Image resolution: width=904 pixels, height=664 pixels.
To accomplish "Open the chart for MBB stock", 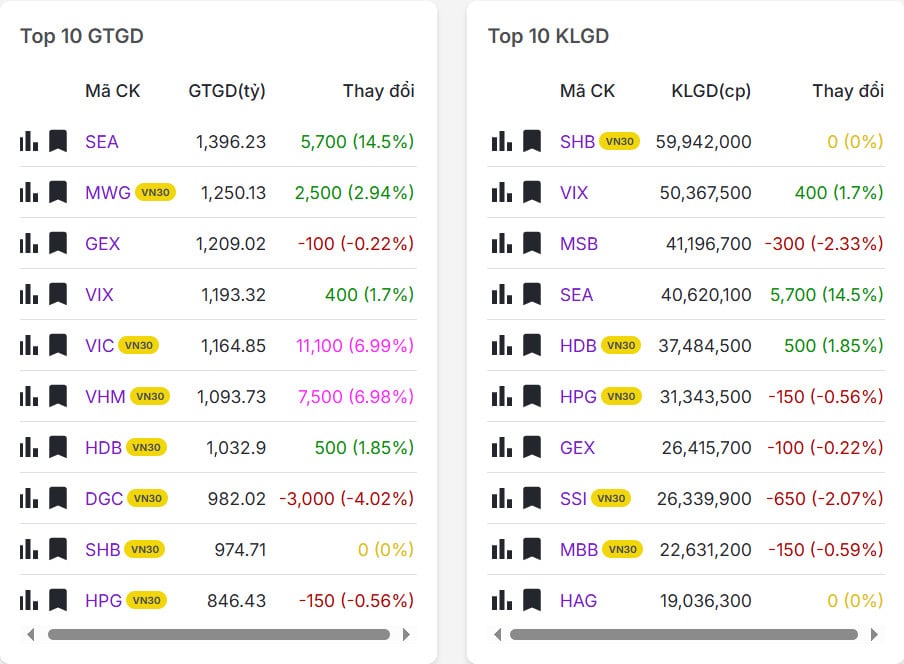I will tap(501, 549).
